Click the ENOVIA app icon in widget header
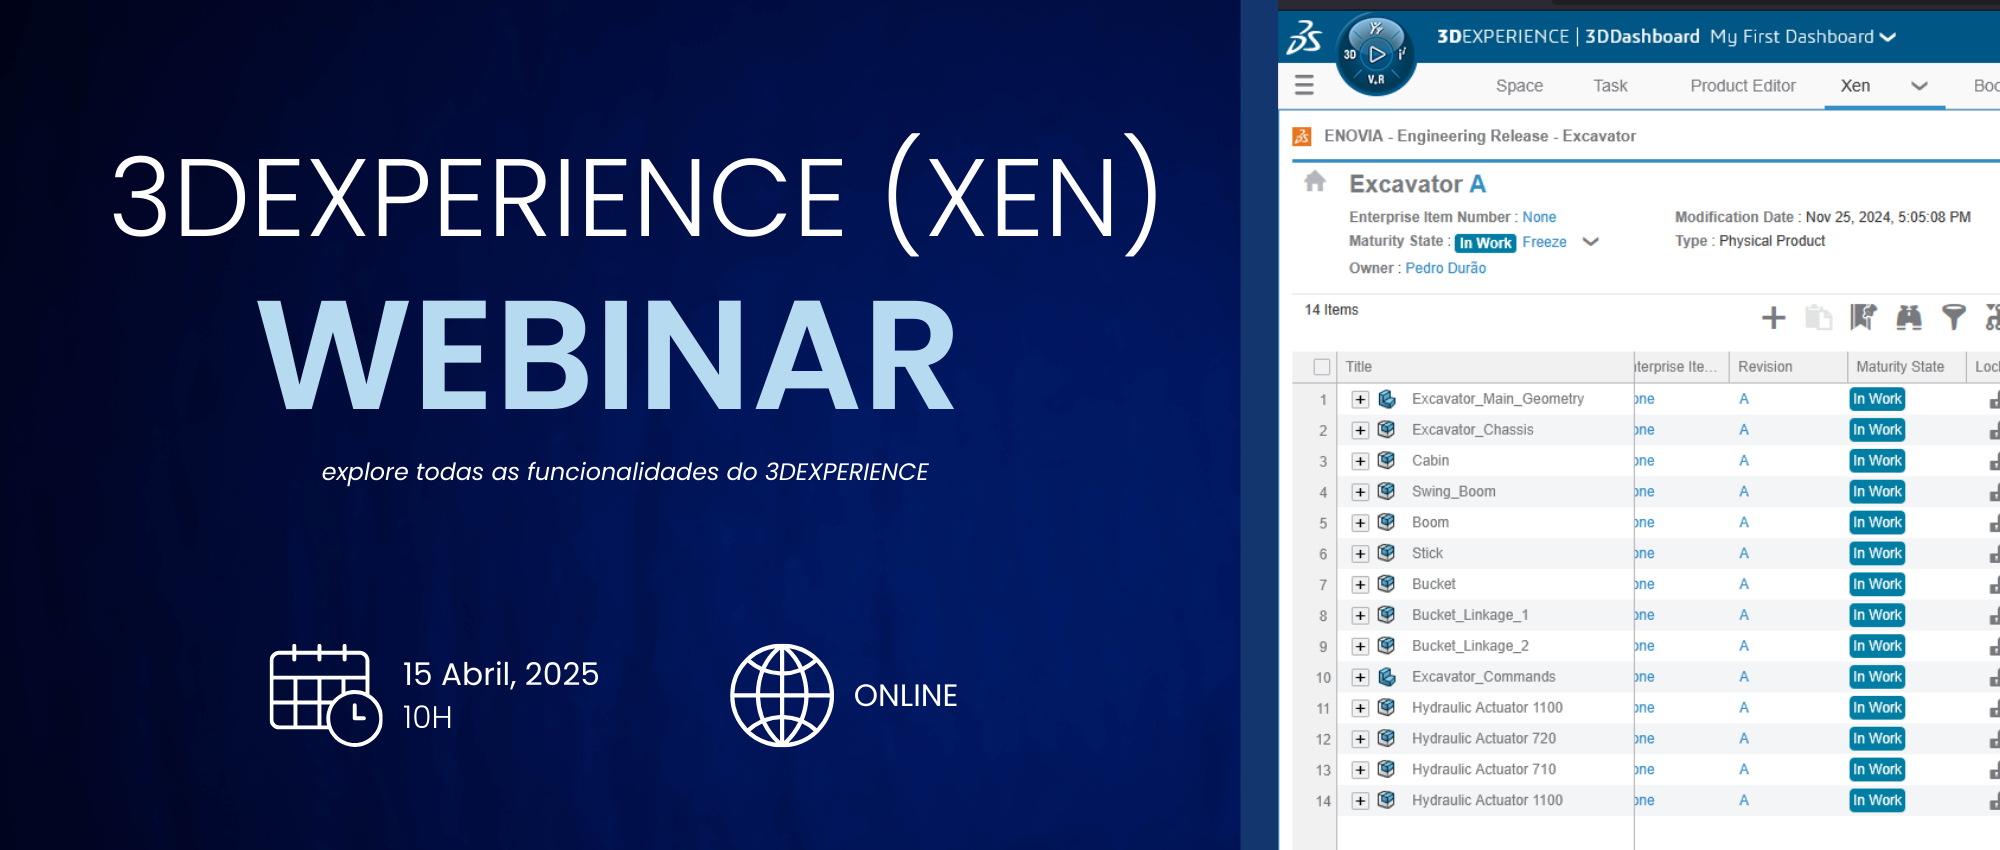This screenshot has width=2000, height=850. point(1302,136)
